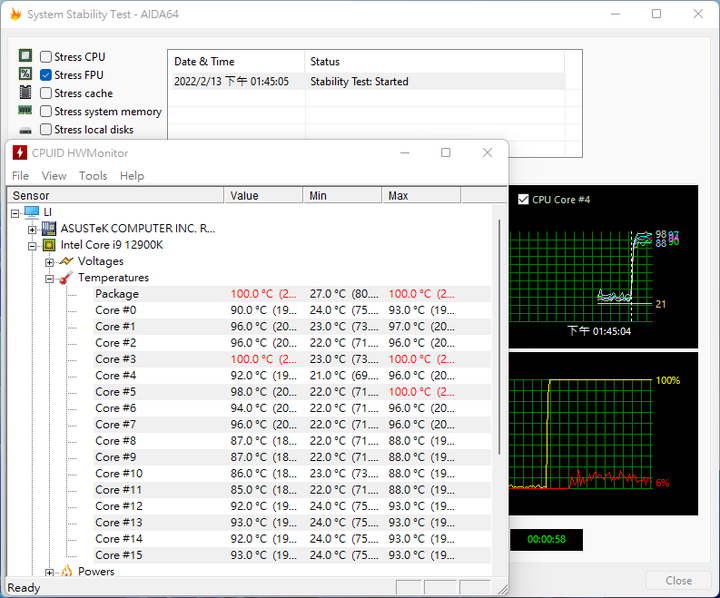Select the Core #3 row

point(292,359)
